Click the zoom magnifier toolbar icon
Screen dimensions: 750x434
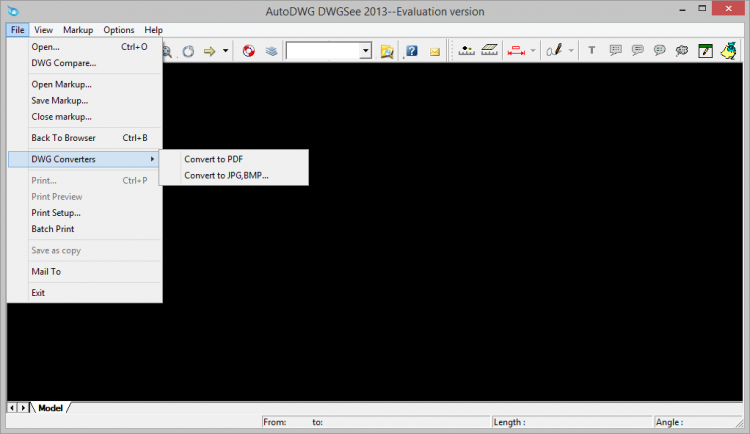click(x=167, y=52)
